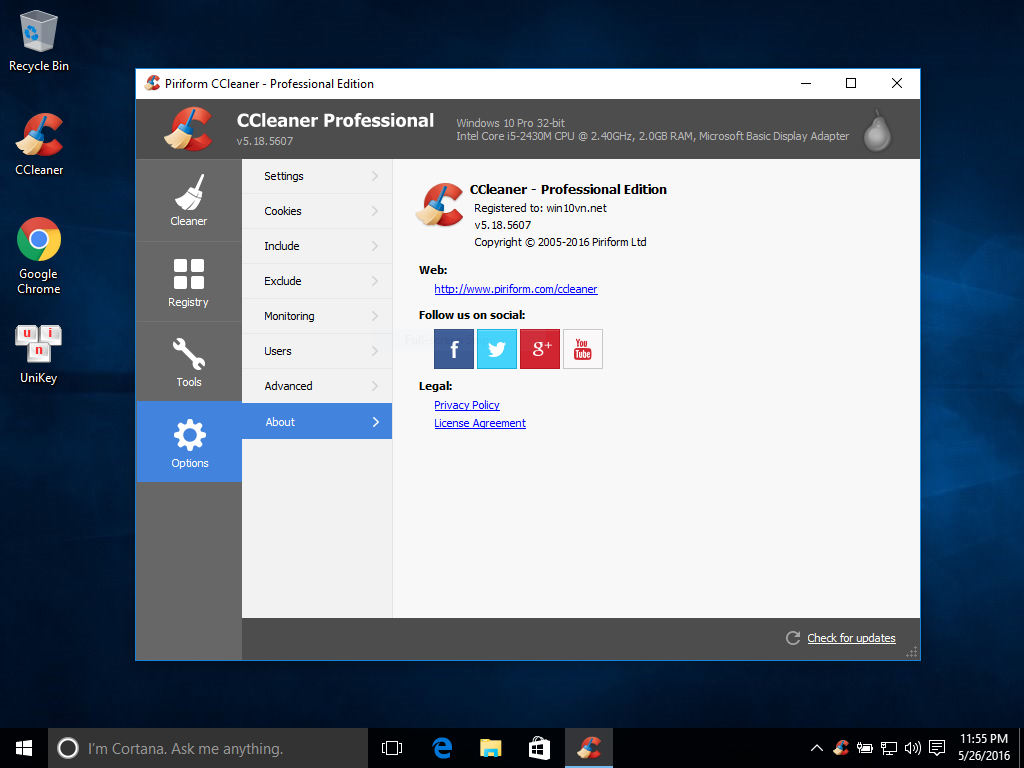Click Check for updates link
1024x768 pixels.
point(851,638)
